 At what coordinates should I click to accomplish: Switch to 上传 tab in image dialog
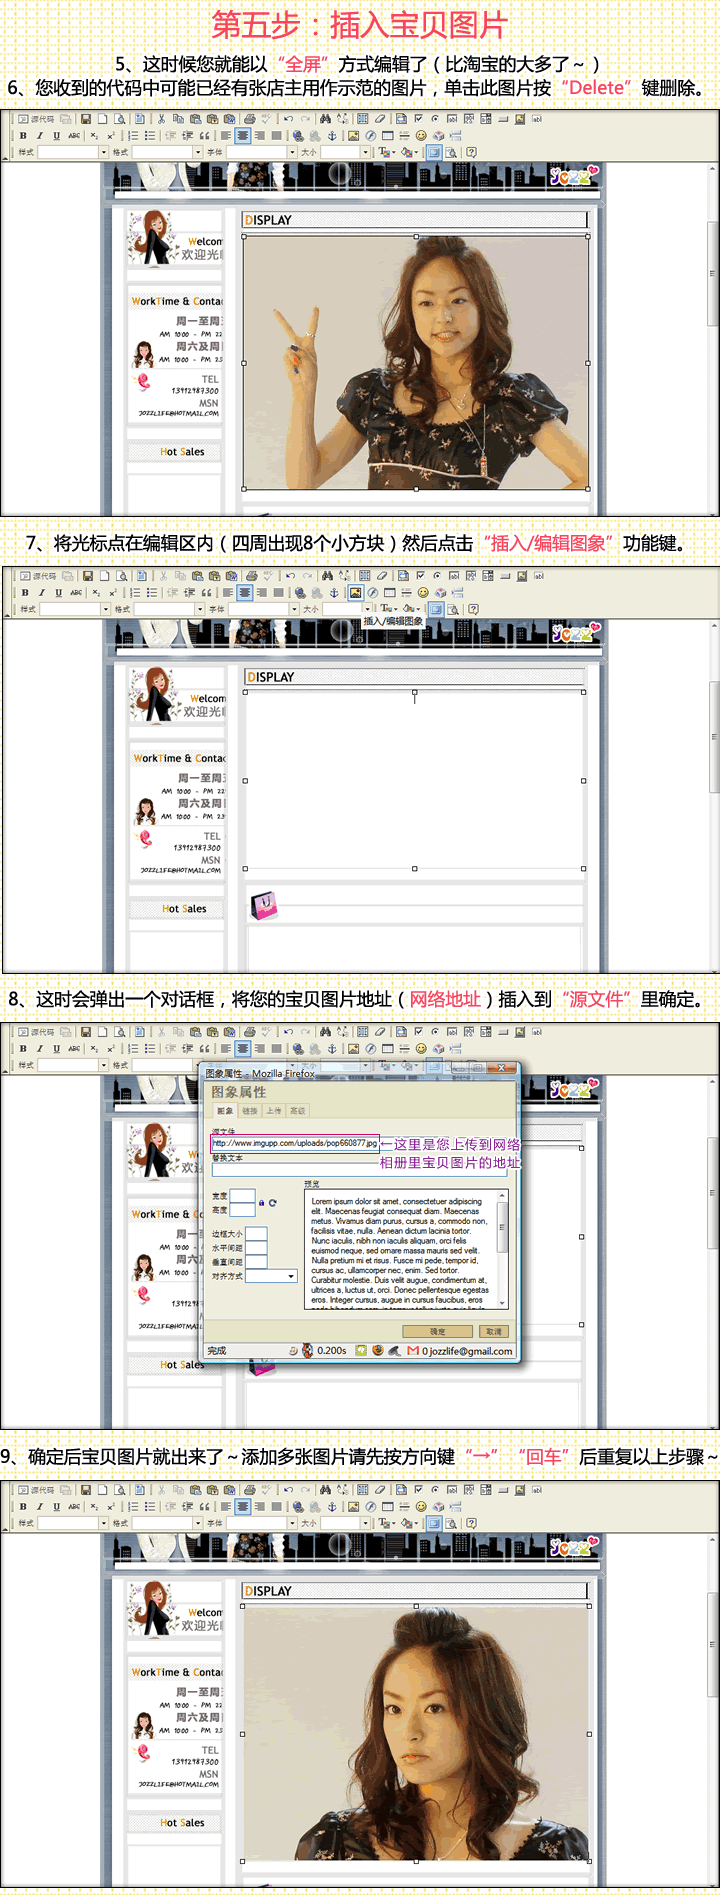pyautogui.click(x=273, y=1111)
